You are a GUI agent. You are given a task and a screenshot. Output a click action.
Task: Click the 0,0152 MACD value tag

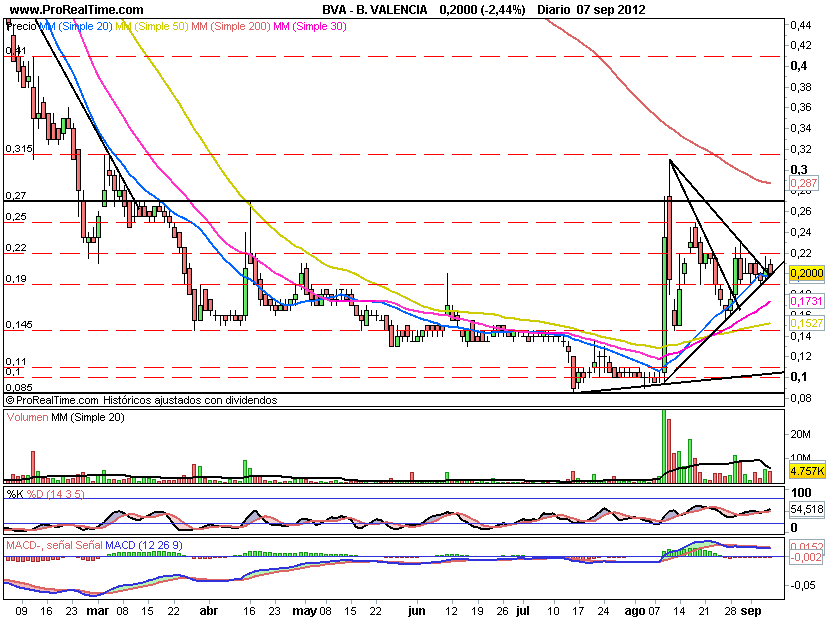pos(806,546)
